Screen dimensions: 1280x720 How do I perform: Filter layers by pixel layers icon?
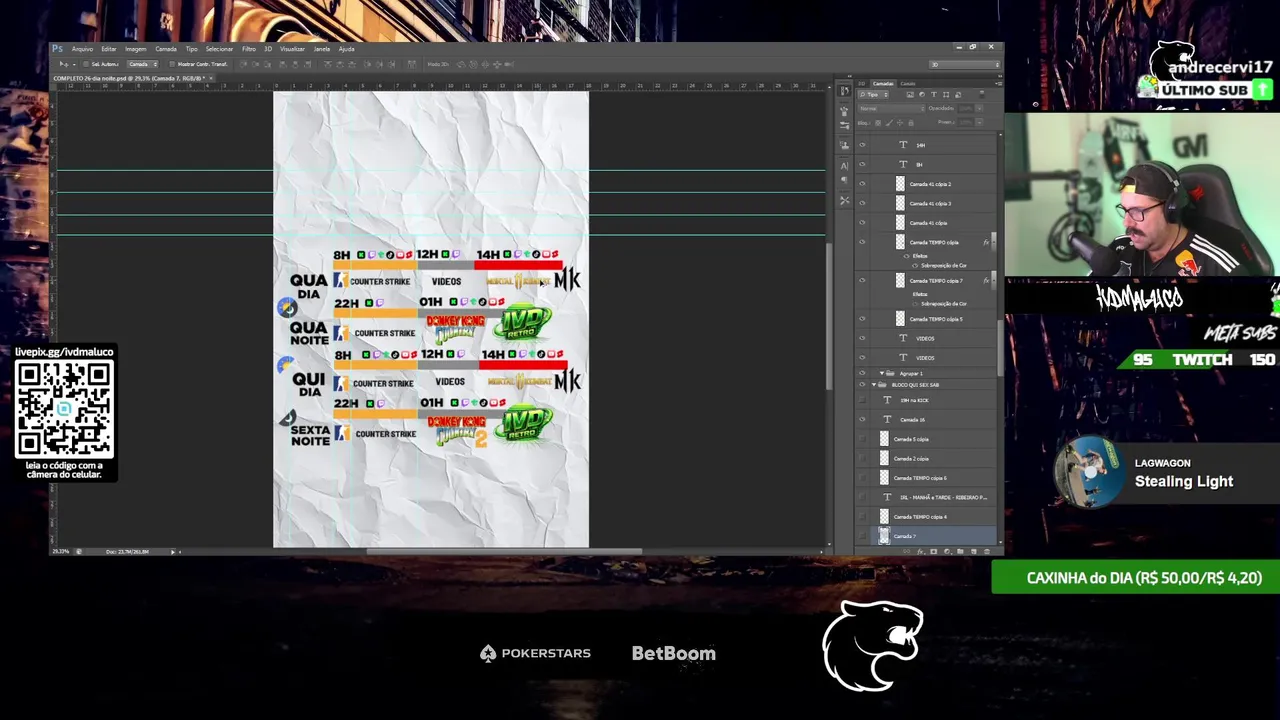pyautogui.click(x=910, y=95)
